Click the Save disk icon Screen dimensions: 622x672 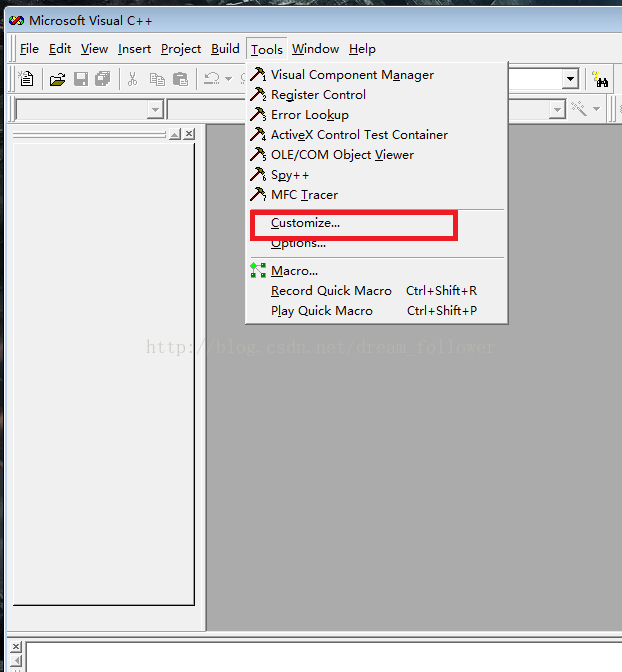click(x=81, y=79)
